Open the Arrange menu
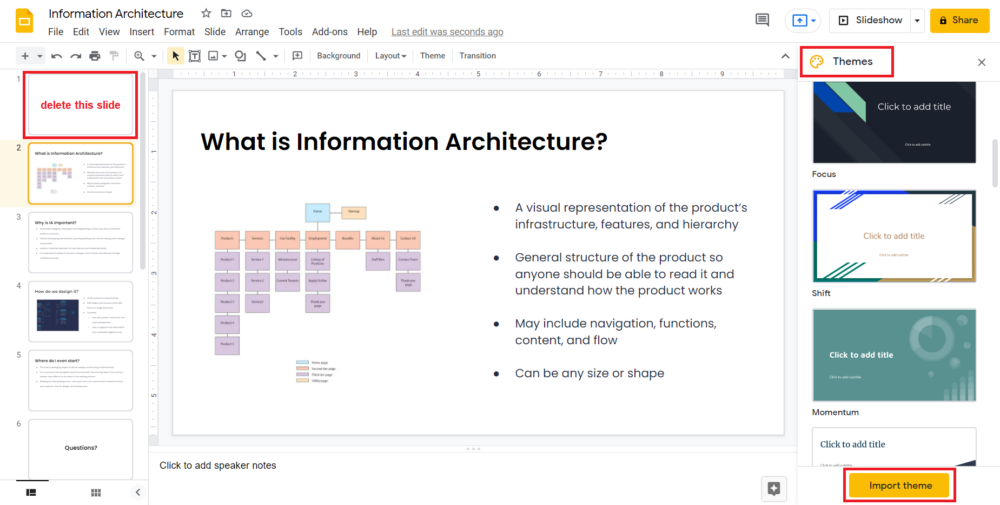Viewport: 1000px width, 505px height. 252,32
